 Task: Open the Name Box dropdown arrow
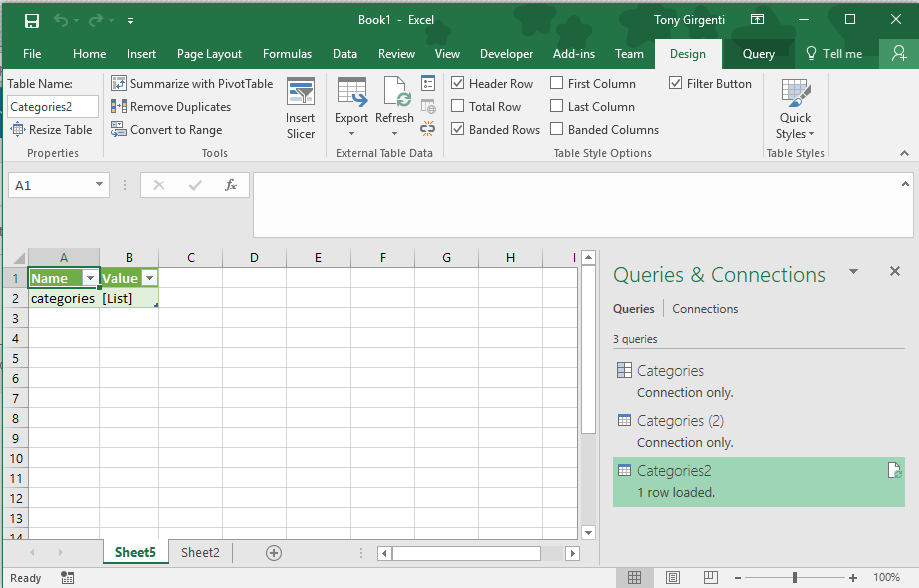(99, 185)
